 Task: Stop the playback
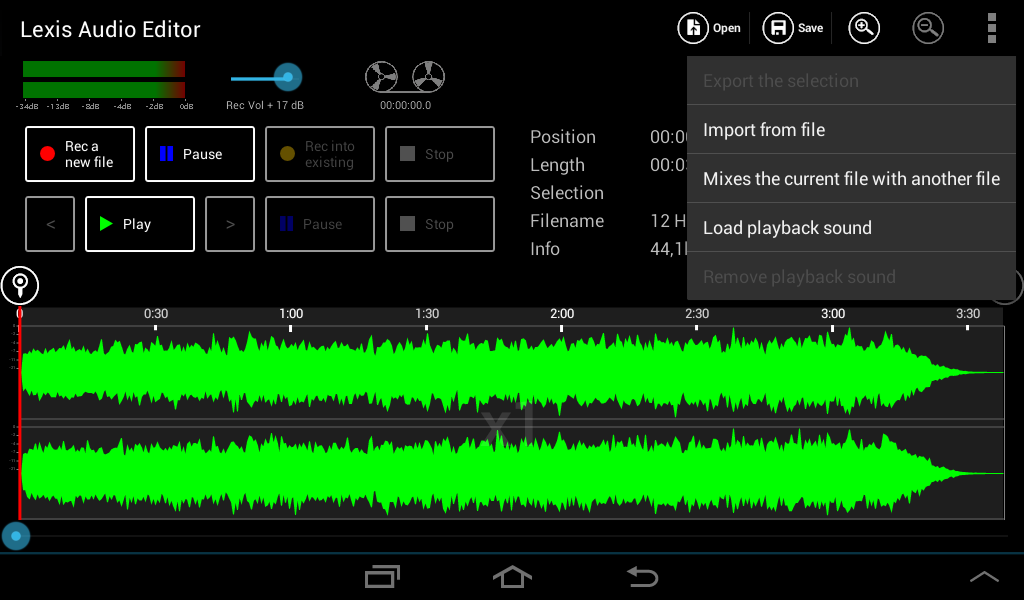[440, 224]
